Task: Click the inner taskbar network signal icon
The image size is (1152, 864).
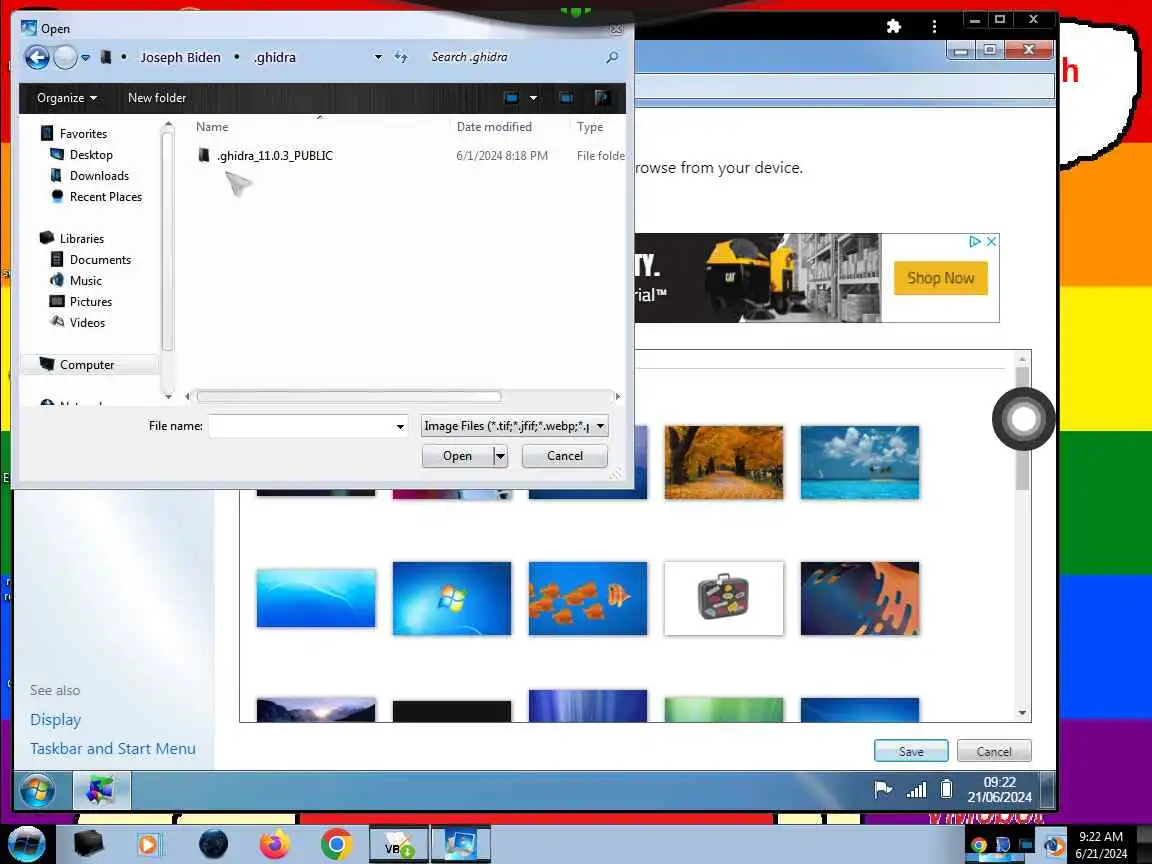Action: point(916,790)
